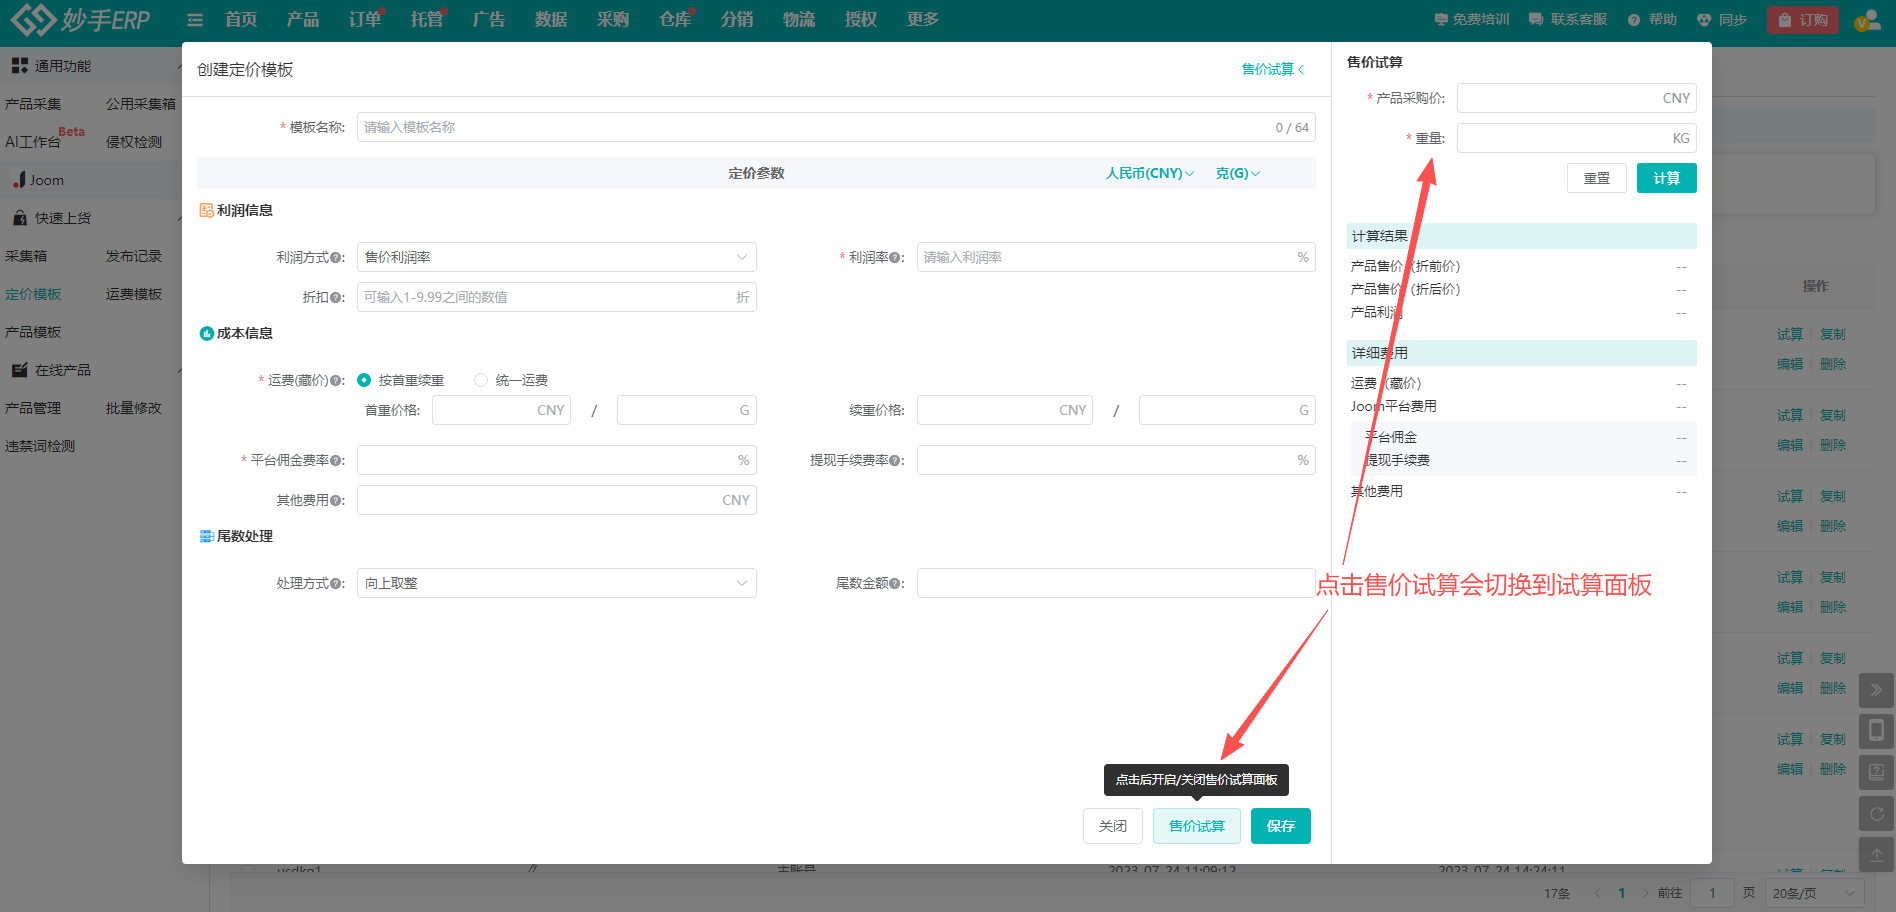Click the help icon beside 平台佣金费率

[336, 461]
